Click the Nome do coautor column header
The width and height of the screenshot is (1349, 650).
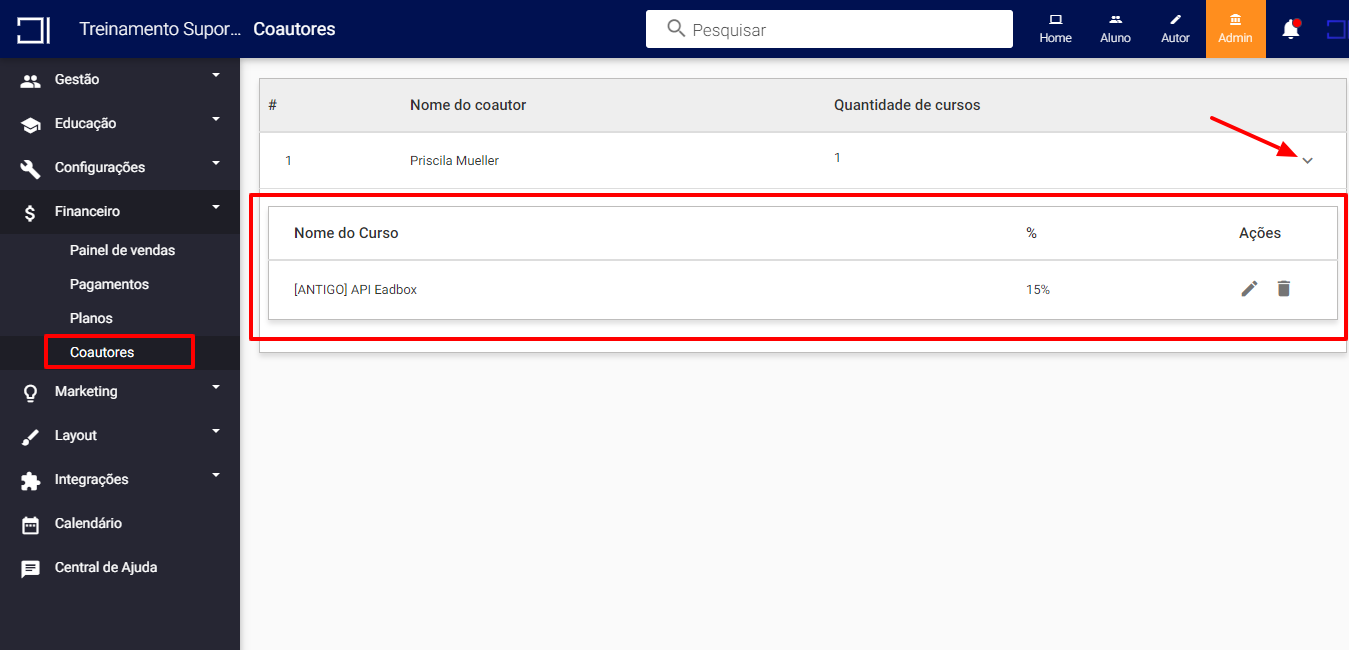(468, 105)
